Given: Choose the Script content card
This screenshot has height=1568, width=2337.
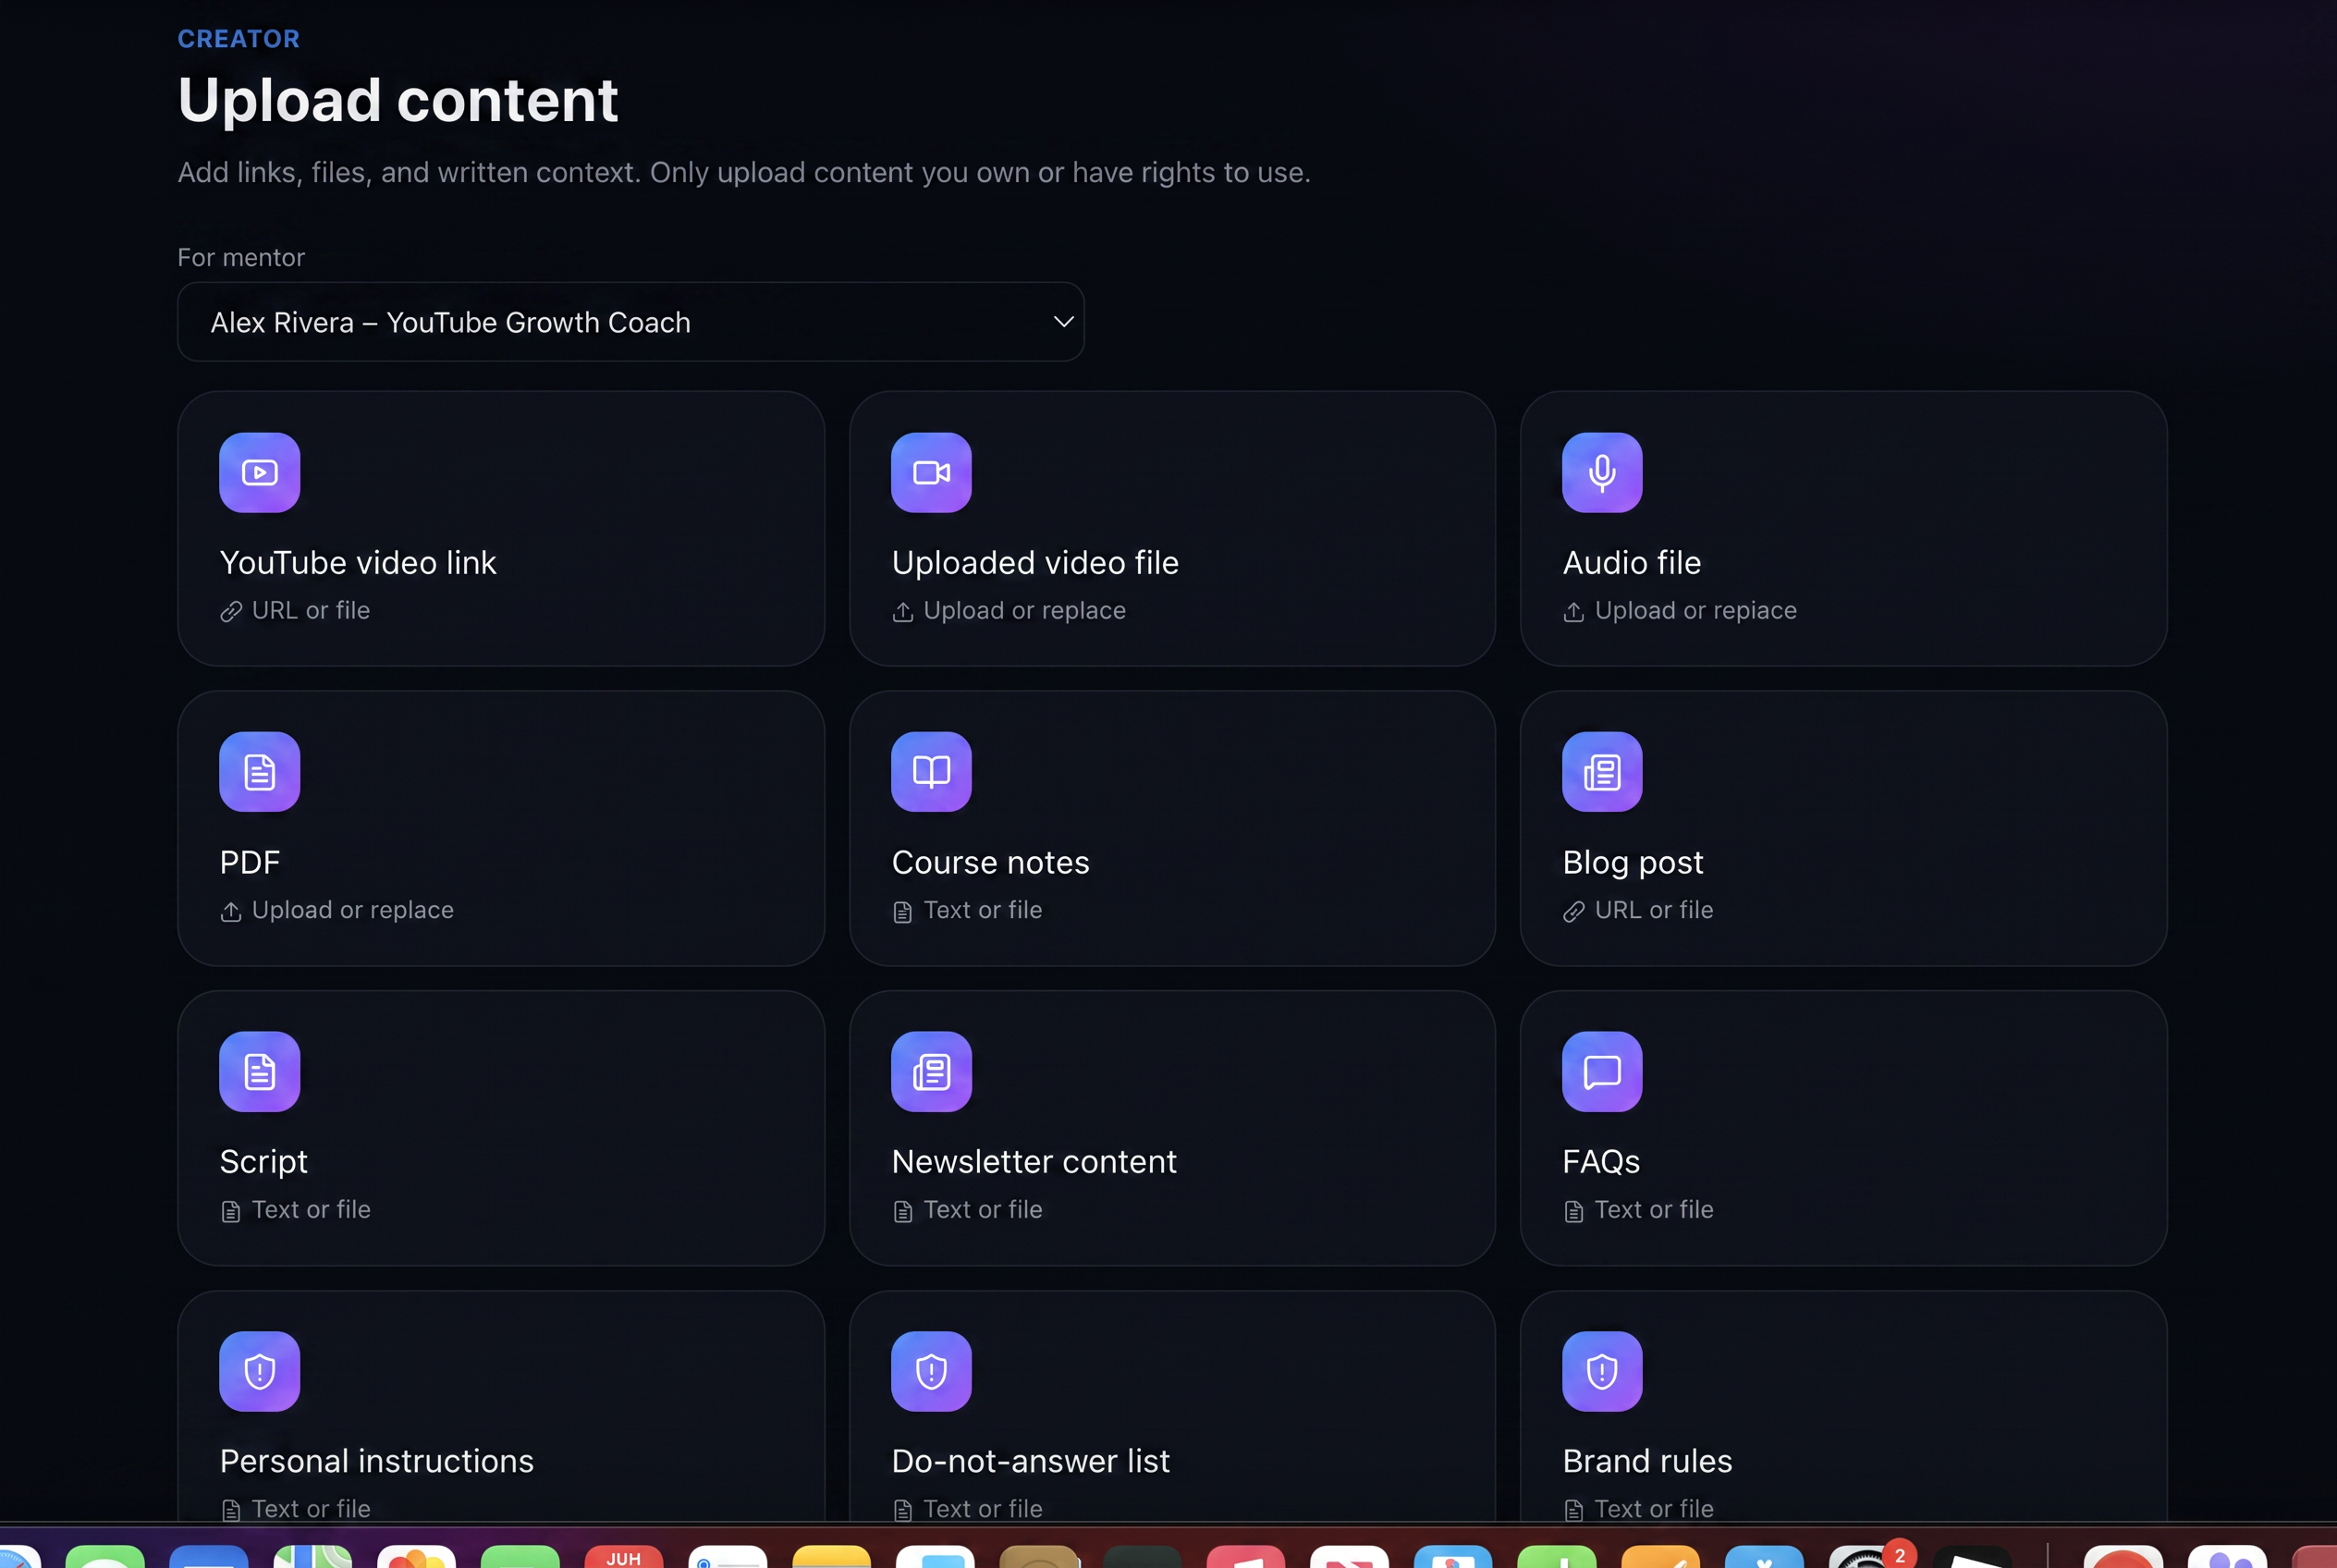Looking at the screenshot, I should (x=501, y=1128).
